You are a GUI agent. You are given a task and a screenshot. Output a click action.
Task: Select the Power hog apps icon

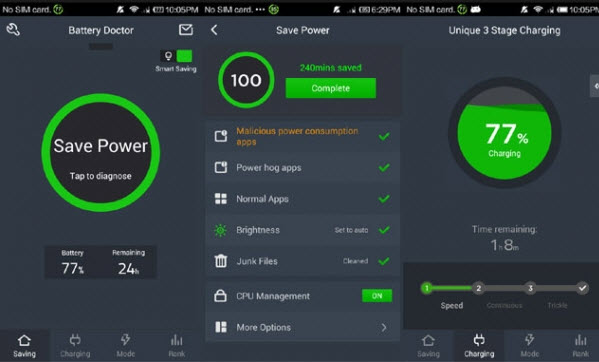[x=221, y=167]
